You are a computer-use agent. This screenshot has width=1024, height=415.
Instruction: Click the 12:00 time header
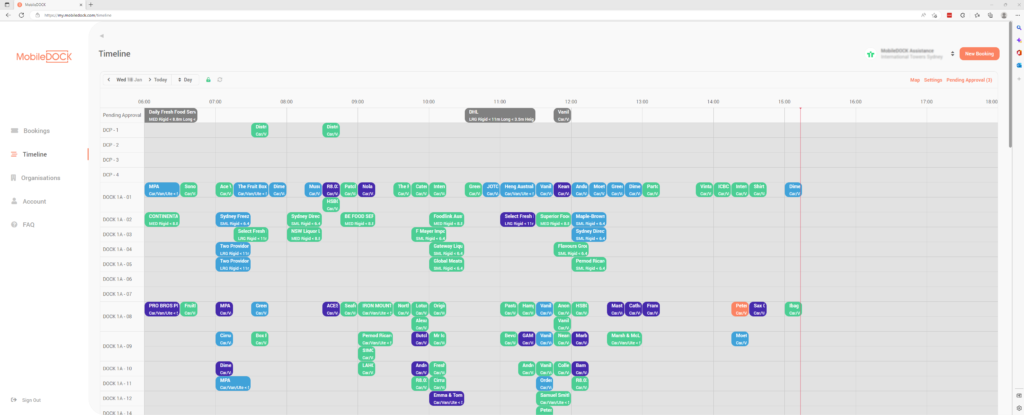[571, 102]
